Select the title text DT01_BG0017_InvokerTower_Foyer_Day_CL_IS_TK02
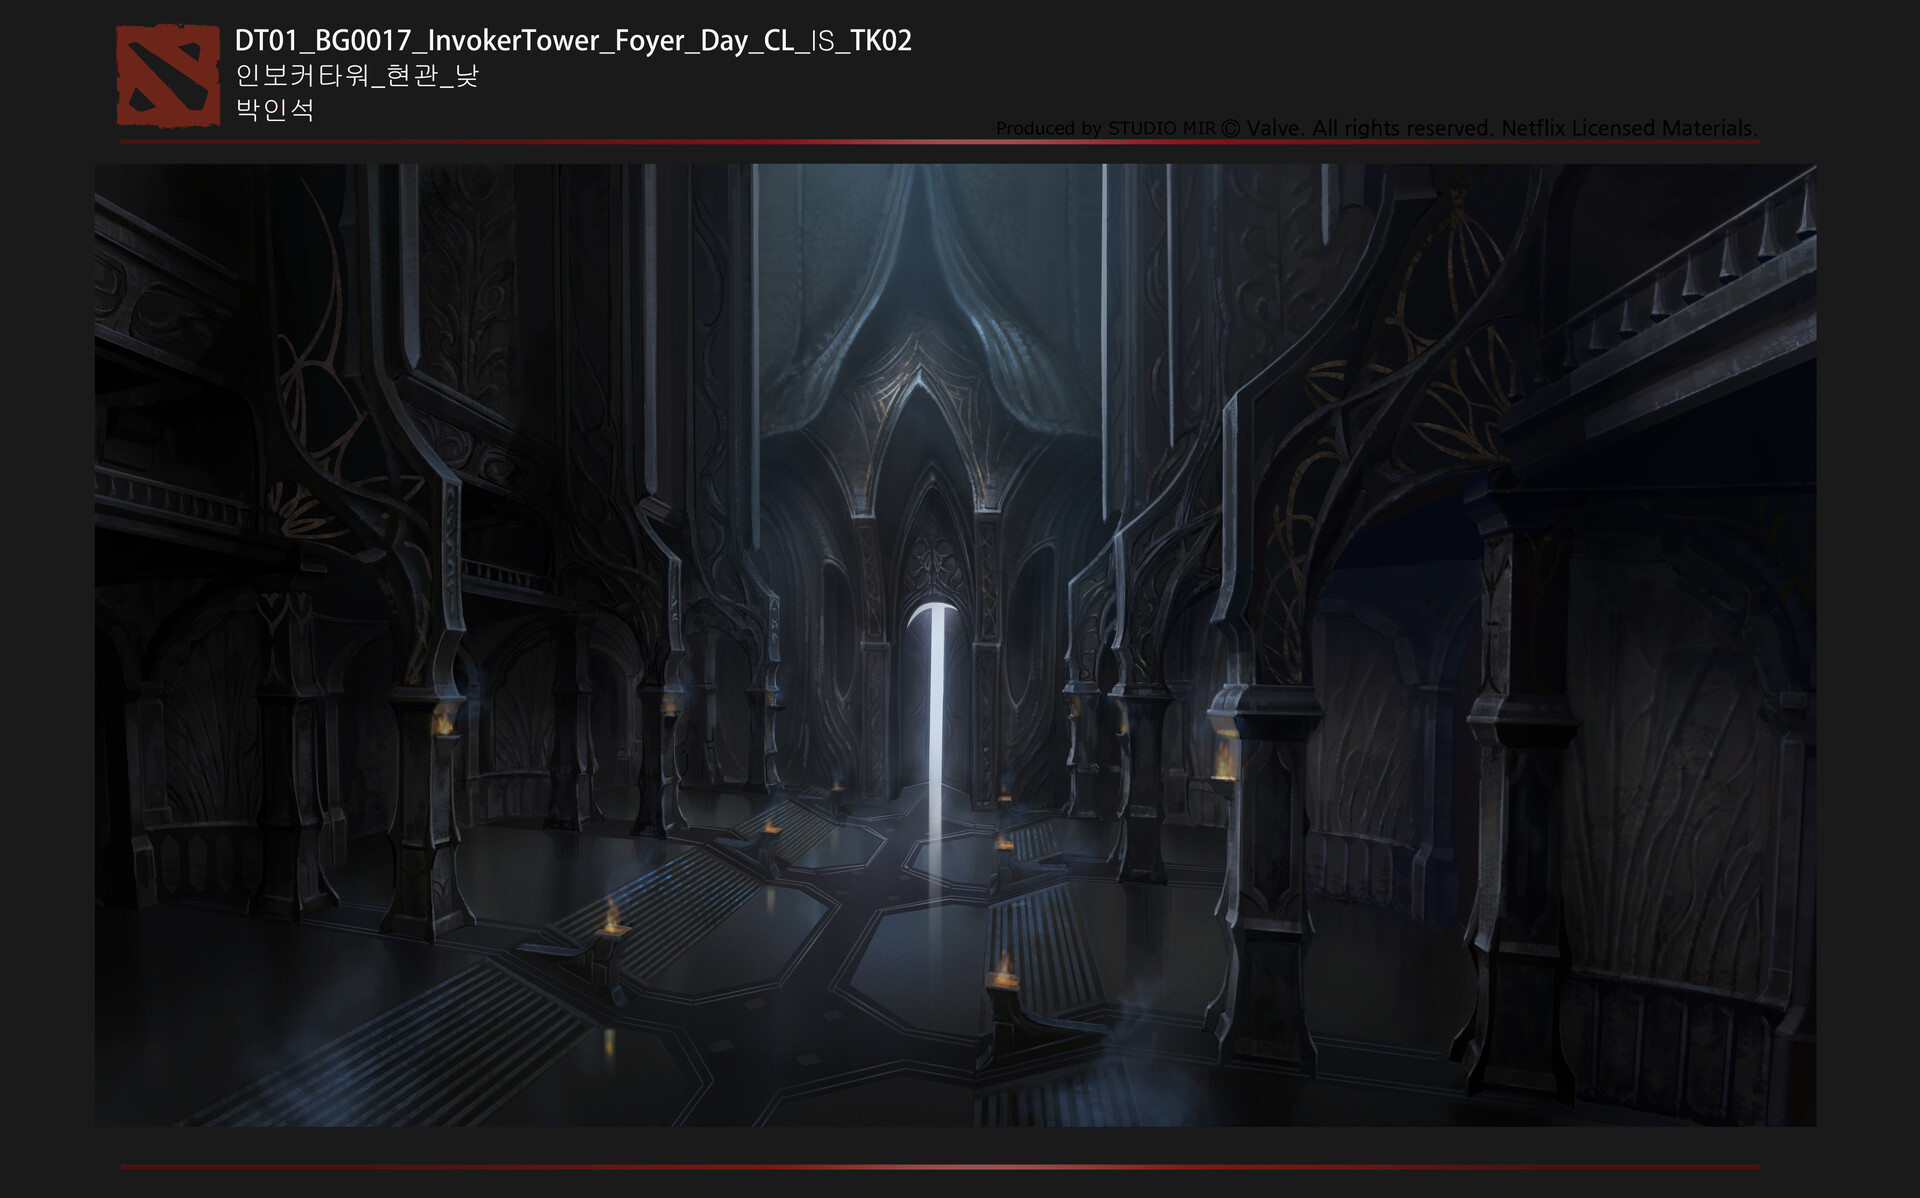 pyautogui.click(x=573, y=41)
